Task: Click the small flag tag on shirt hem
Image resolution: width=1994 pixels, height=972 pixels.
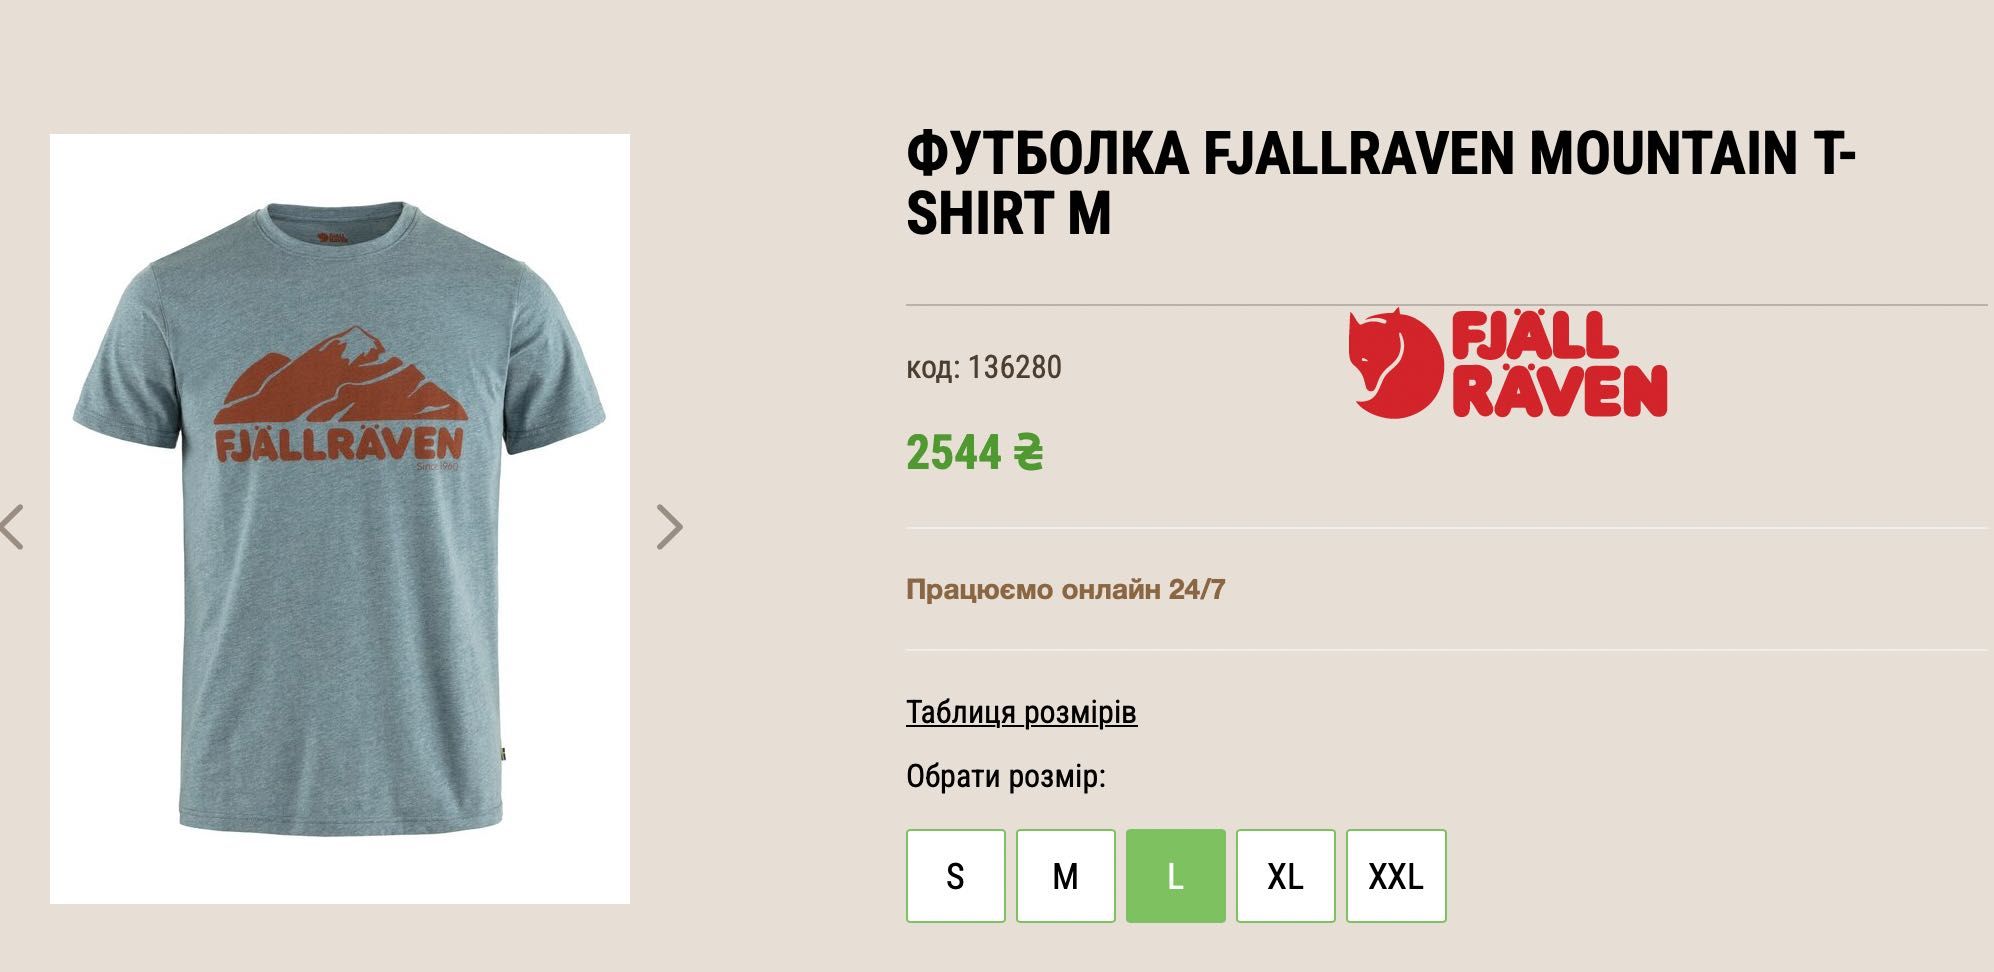Action: pyautogui.click(x=501, y=751)
